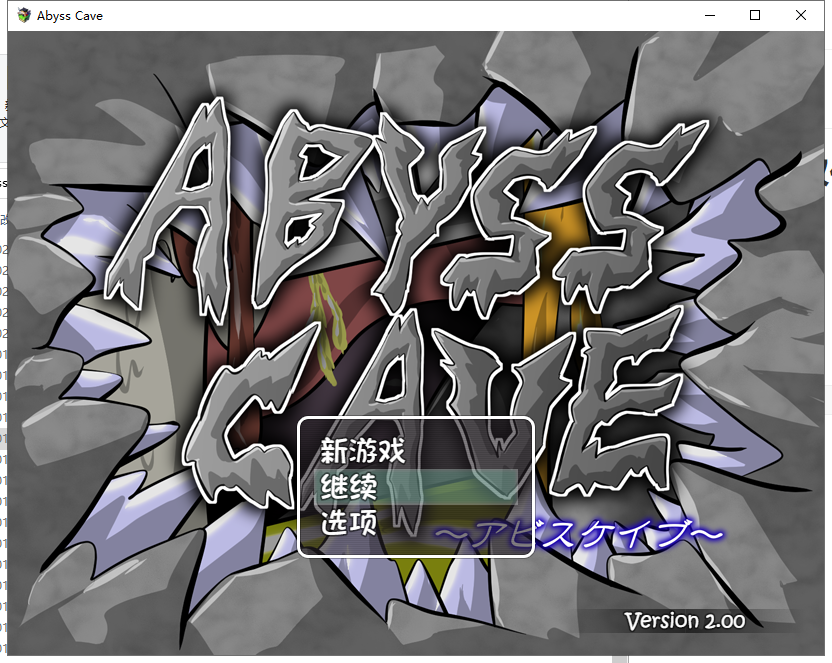Click the Abyss Cave app icon in title bar
Screen dimensions: 832x663
click(x=21, y=16)
